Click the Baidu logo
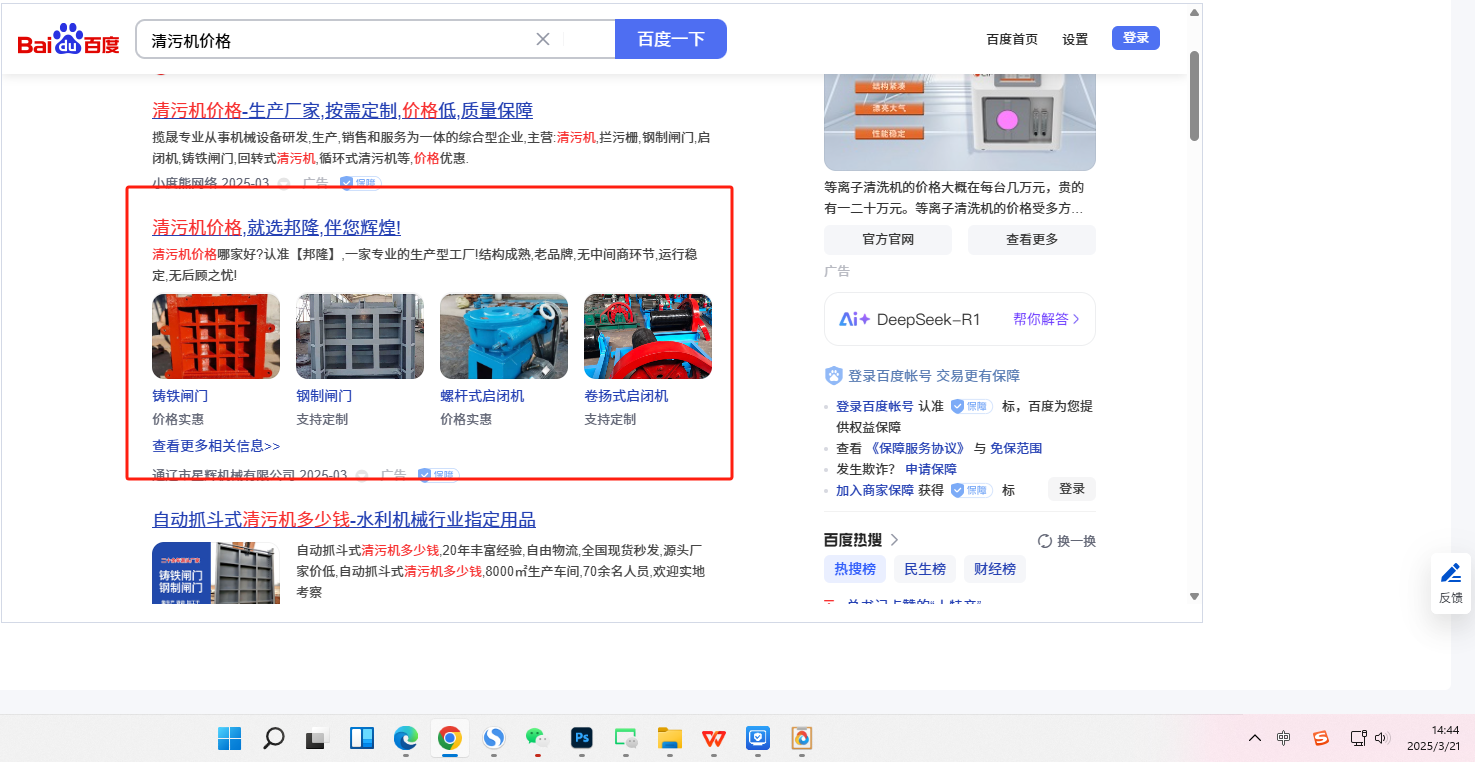Image resolution: width=1475 pixels, height=762 pixels. [68, 40]
